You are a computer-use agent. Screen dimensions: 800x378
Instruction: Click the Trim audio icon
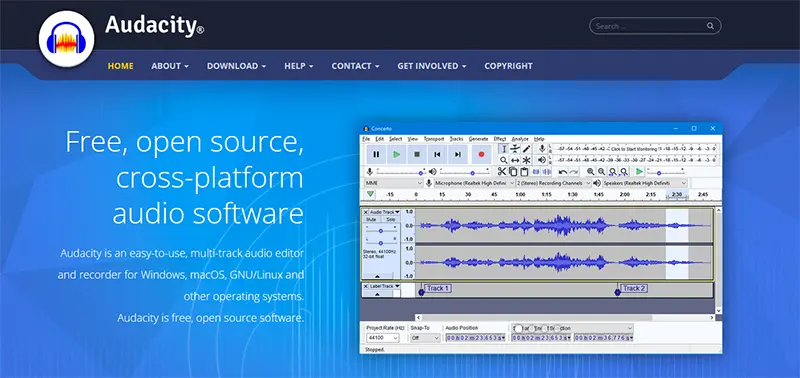coord(536,171)
